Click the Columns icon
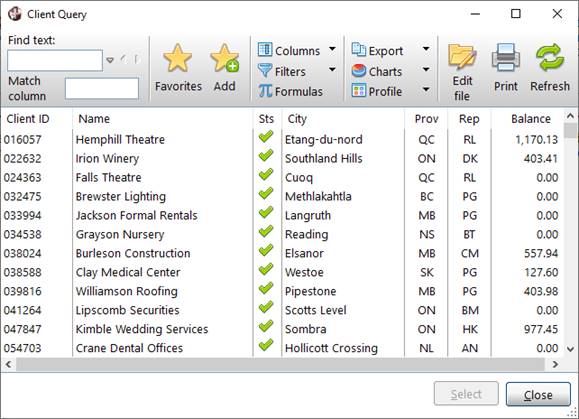The image size is (579, 419). (265, 50)
